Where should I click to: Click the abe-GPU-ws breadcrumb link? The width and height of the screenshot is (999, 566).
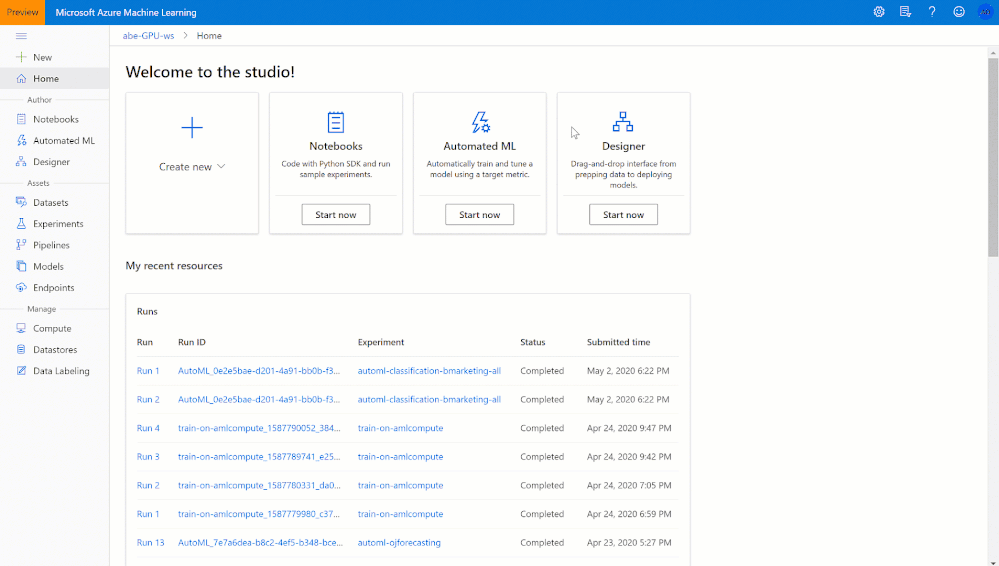click(x=148, y=36)
